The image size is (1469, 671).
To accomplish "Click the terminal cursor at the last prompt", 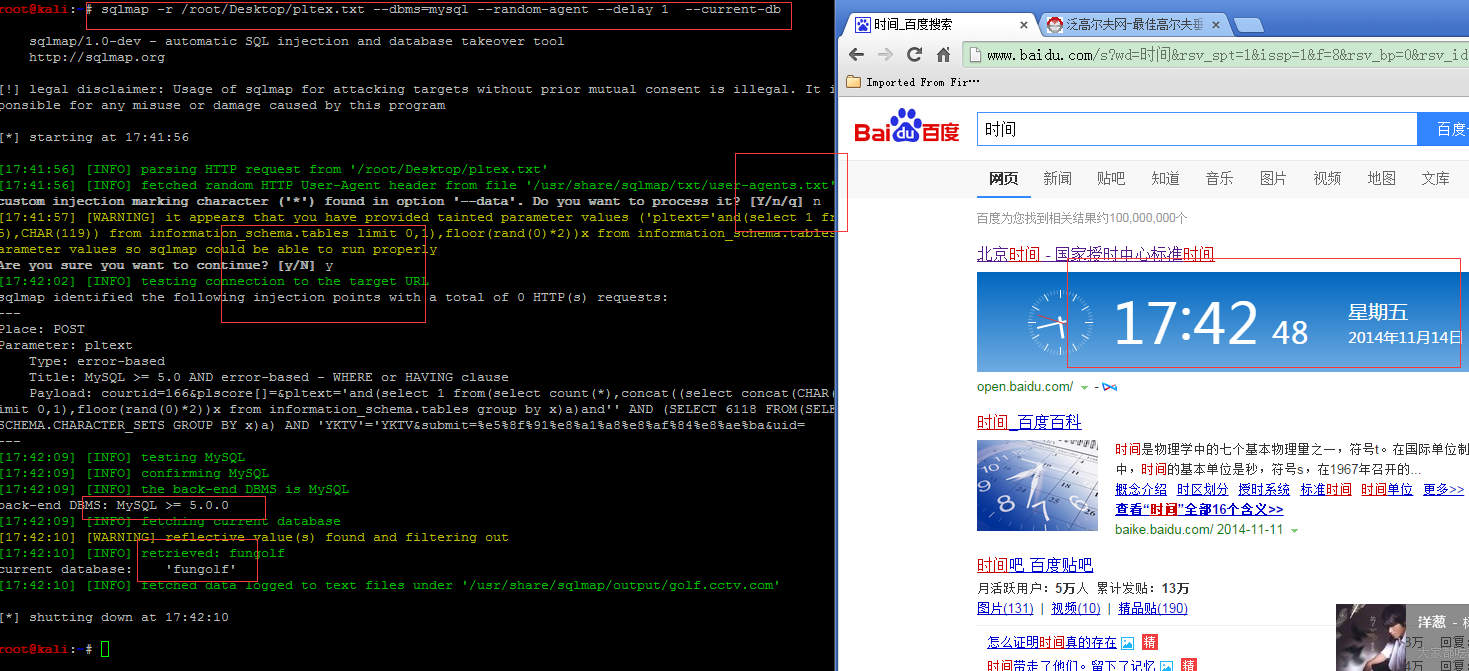I will click(x=105, y=649).
